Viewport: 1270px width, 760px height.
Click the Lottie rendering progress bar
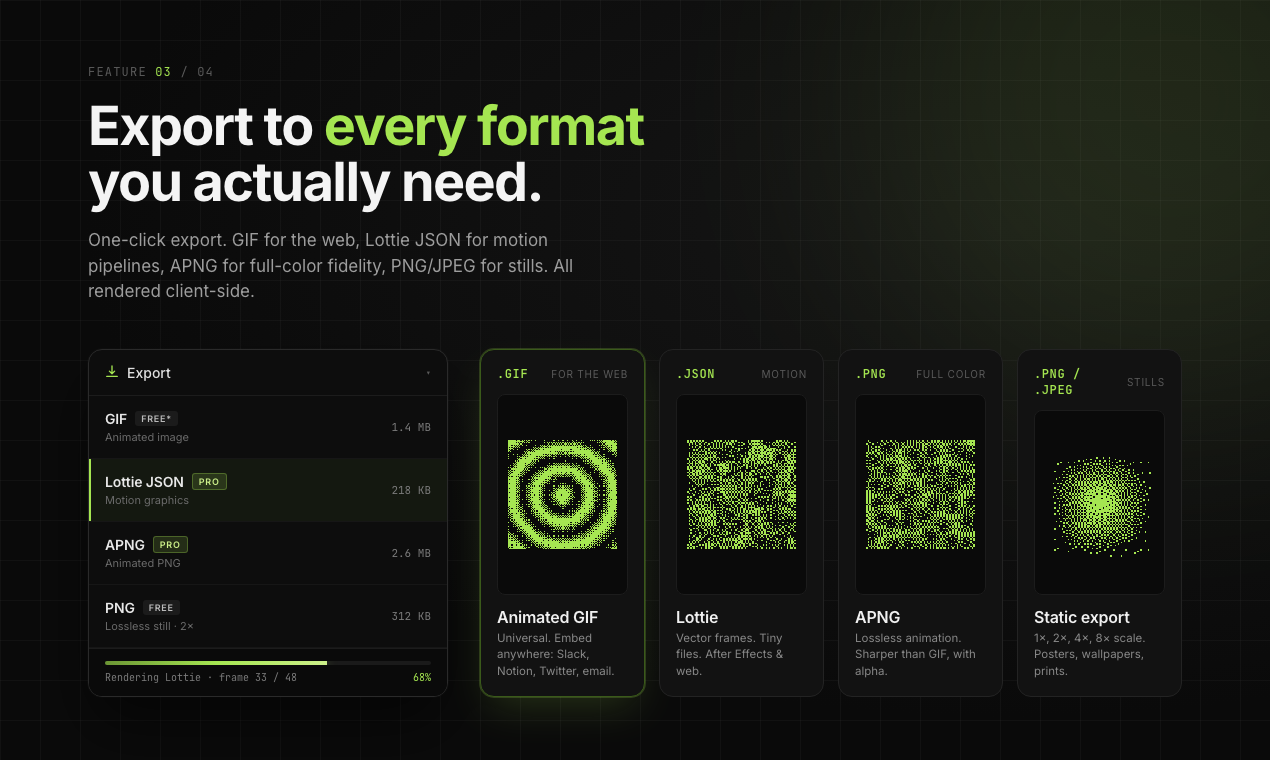(268, 663)
